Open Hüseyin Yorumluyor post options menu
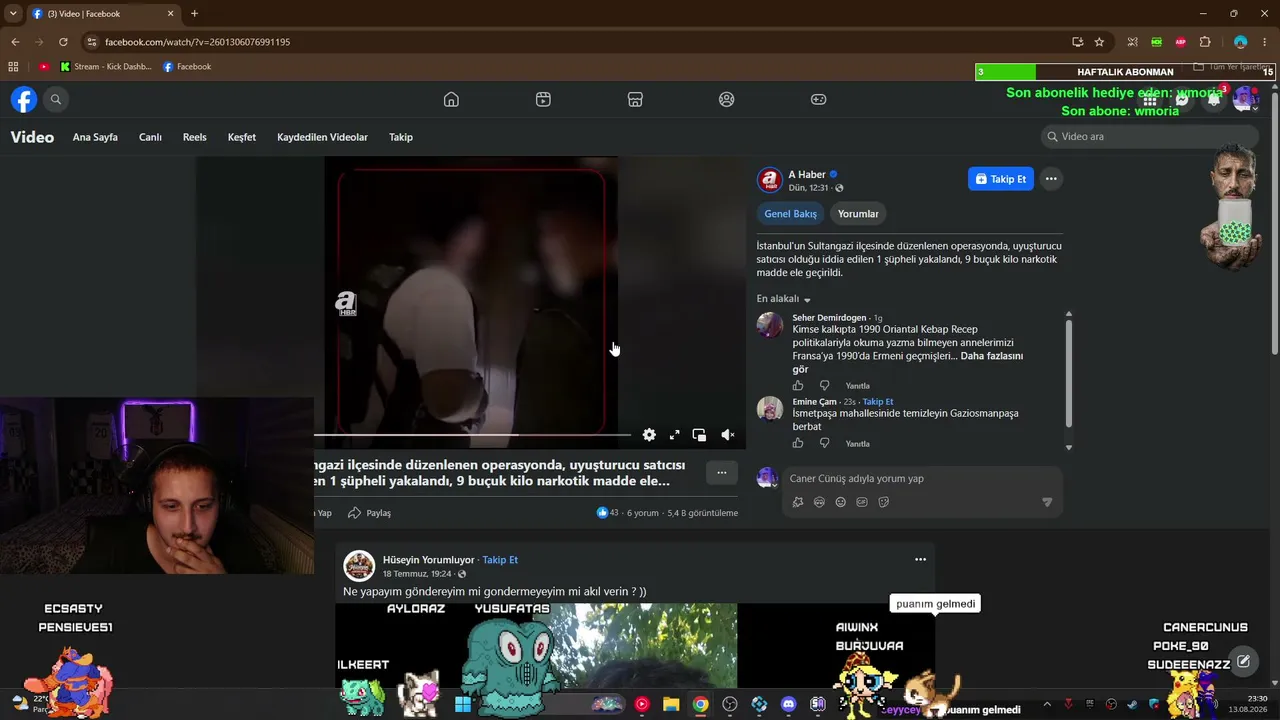 coord(920,560)
